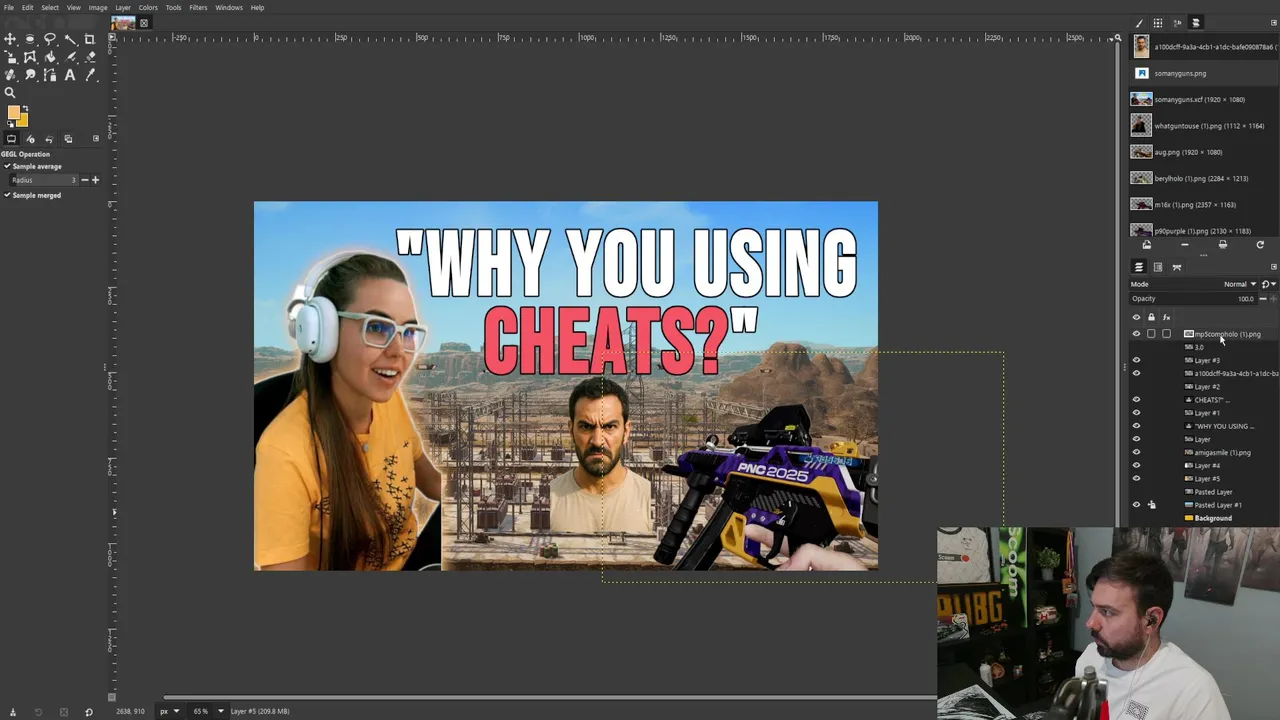
Task: Swap foreground and background colors
Action: point(25,108)
